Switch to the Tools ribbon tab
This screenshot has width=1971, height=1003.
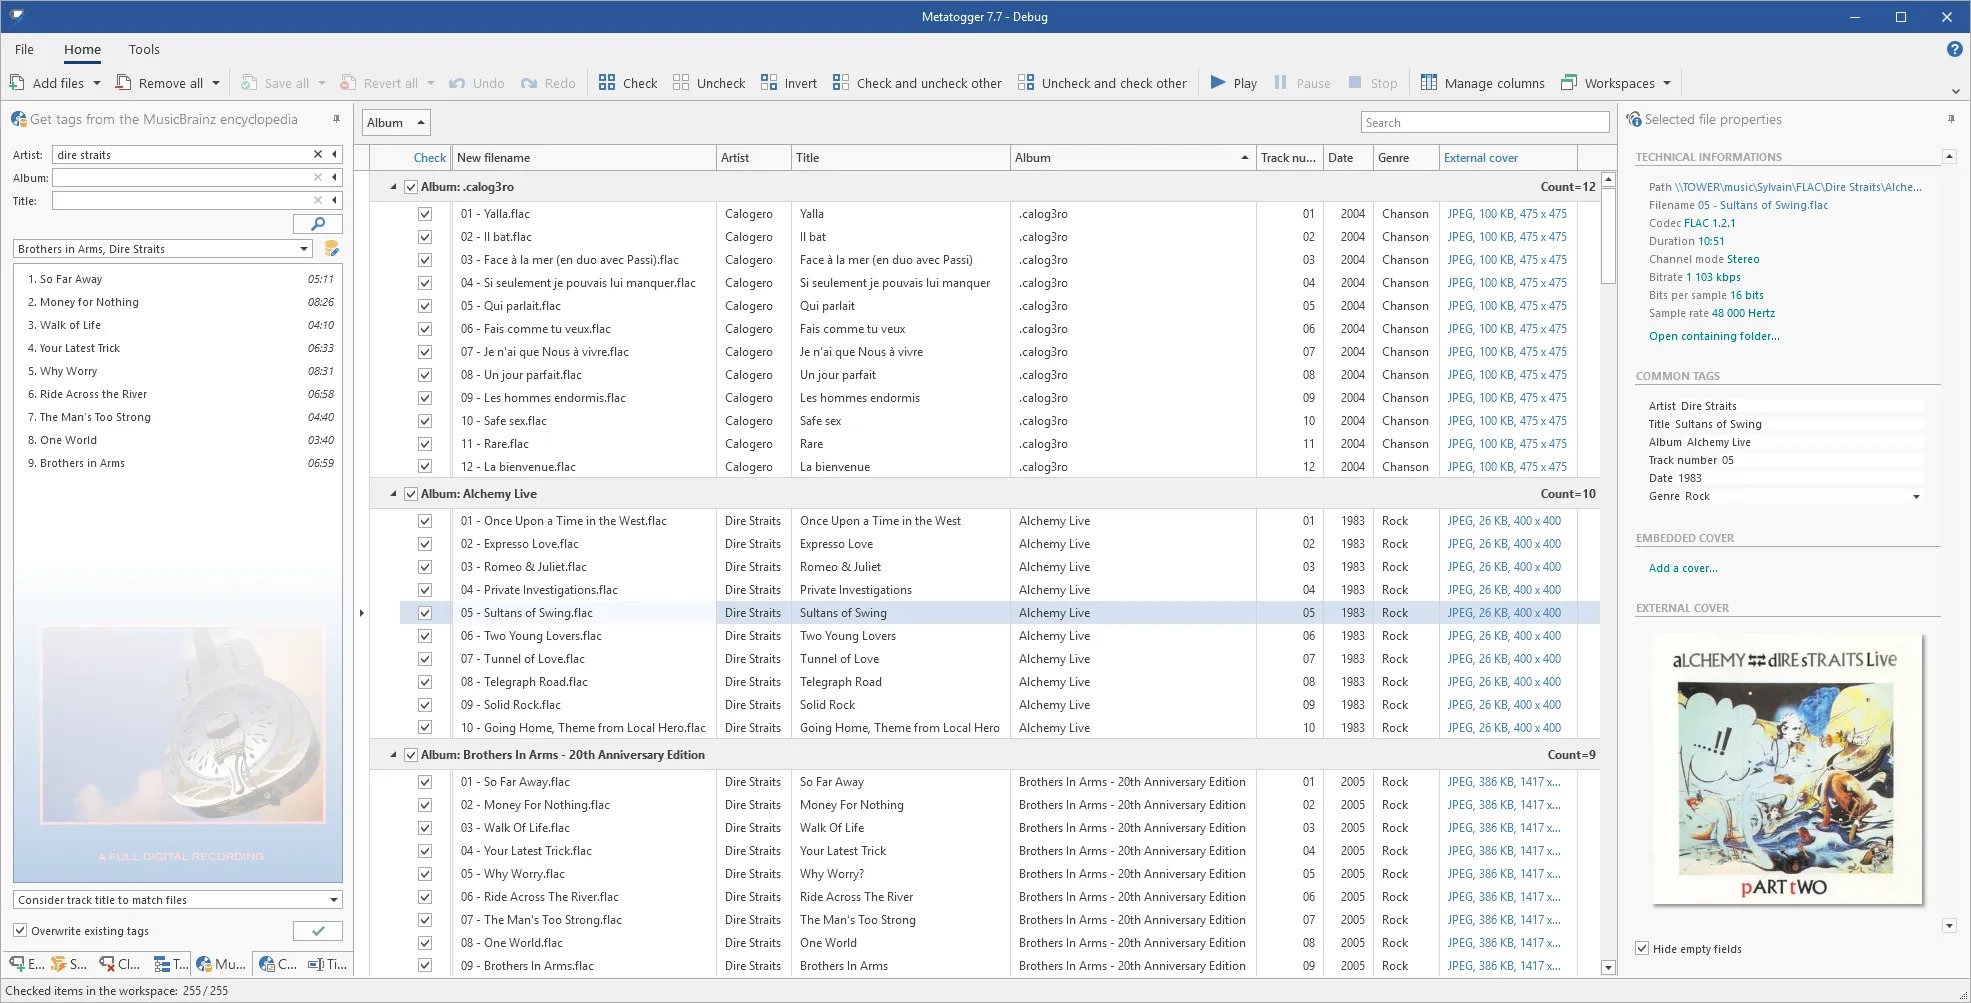[x=144, y=49]
